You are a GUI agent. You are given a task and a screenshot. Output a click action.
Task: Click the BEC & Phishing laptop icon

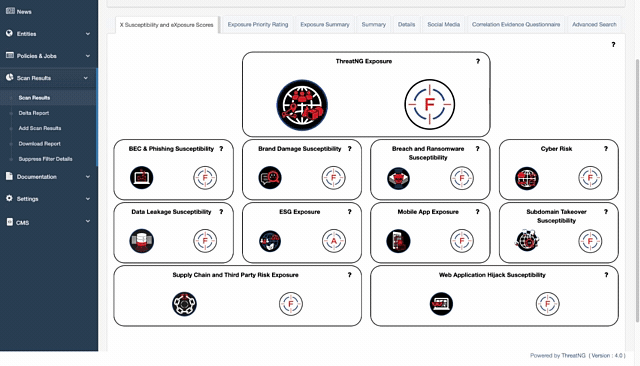142,177
